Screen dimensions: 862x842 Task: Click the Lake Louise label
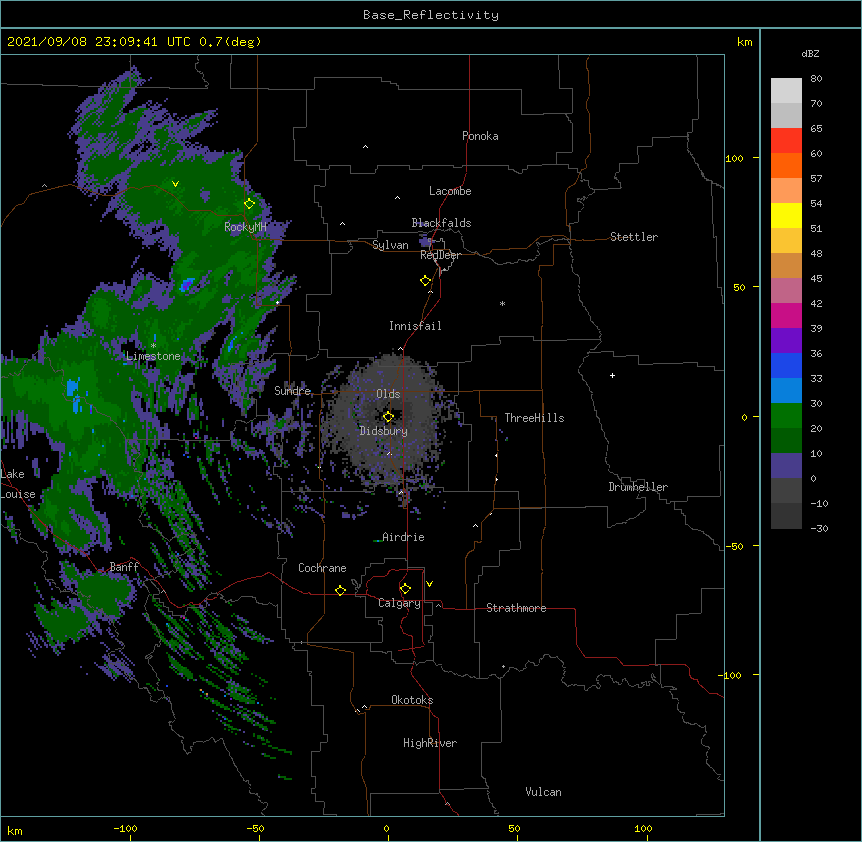coord(18,484)
